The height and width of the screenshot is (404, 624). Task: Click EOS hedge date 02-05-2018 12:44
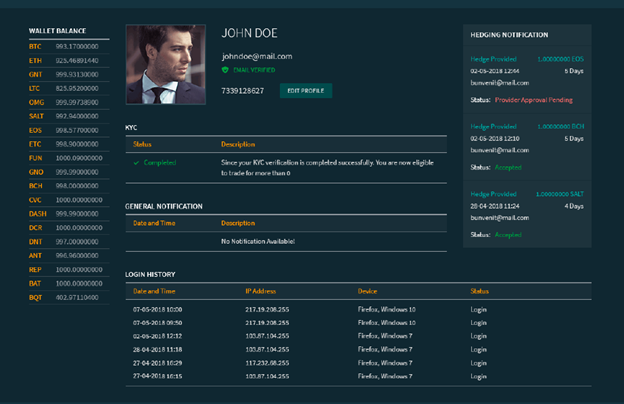coord(495,71)
